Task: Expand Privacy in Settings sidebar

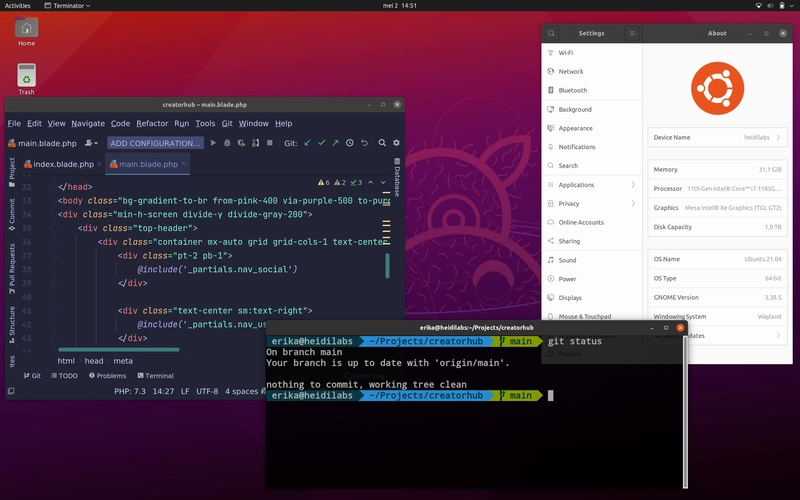Action: [x=591, y=204]
